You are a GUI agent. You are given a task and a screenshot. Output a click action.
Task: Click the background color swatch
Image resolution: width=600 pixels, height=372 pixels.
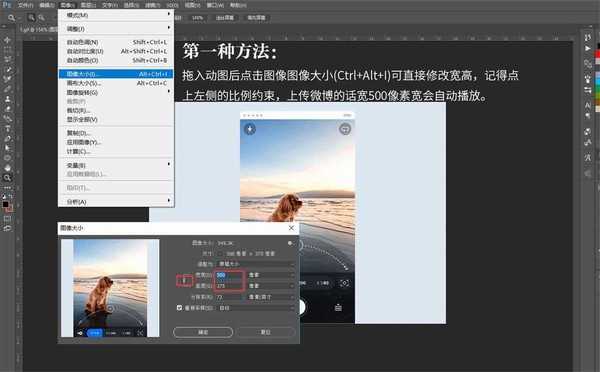click(9, 209)
